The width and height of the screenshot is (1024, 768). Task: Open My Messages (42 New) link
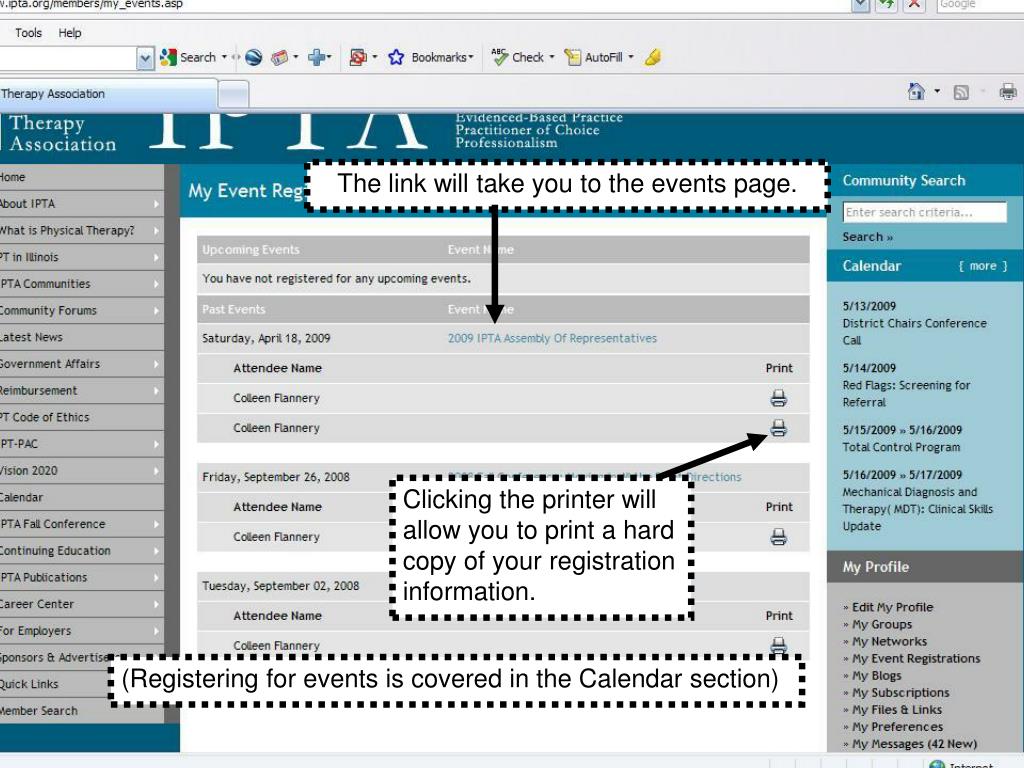click(x=914, y=744)
